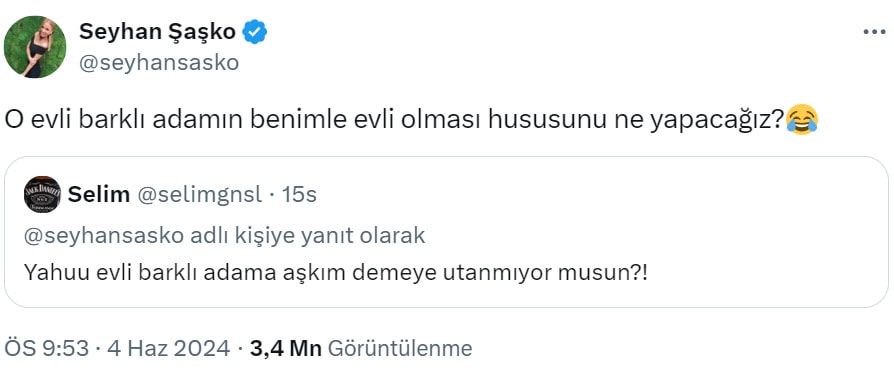Click the @seyhansasko handle under name
The width and height of the screenshot is (894, 375).
tap(159, 63)
